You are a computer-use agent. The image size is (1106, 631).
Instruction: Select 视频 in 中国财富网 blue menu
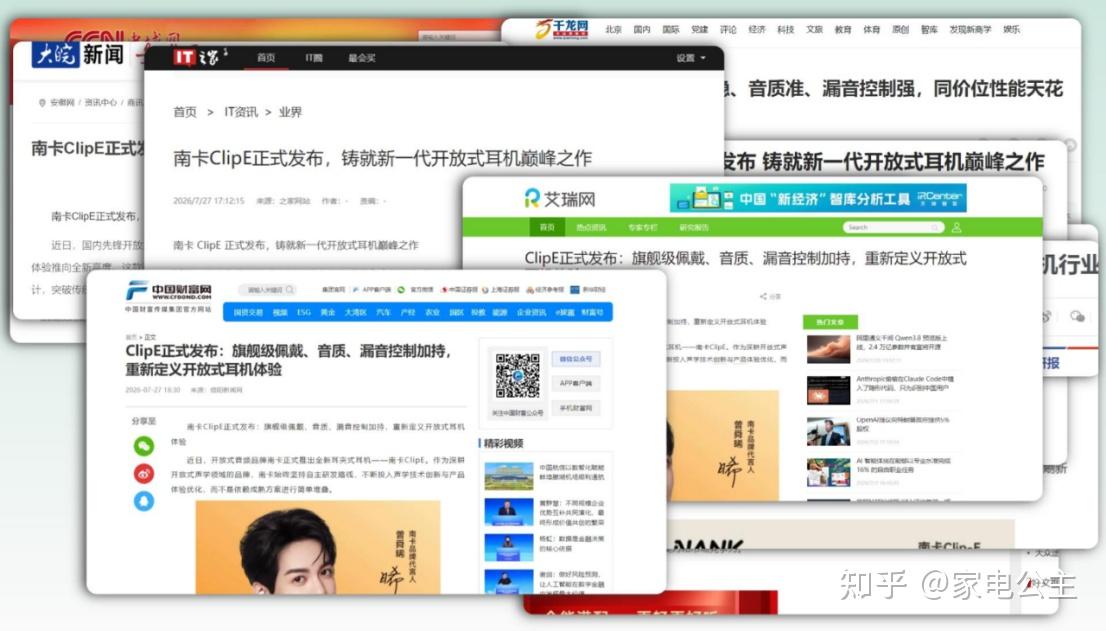(280, 312)
